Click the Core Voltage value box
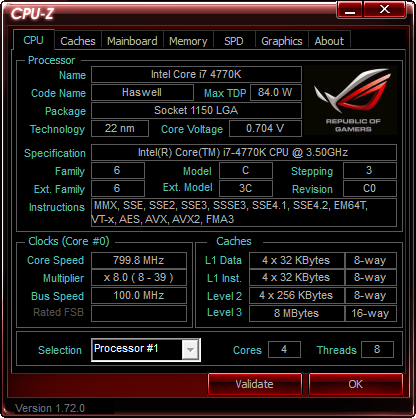The image size is (416, 418). pos(265,128)
